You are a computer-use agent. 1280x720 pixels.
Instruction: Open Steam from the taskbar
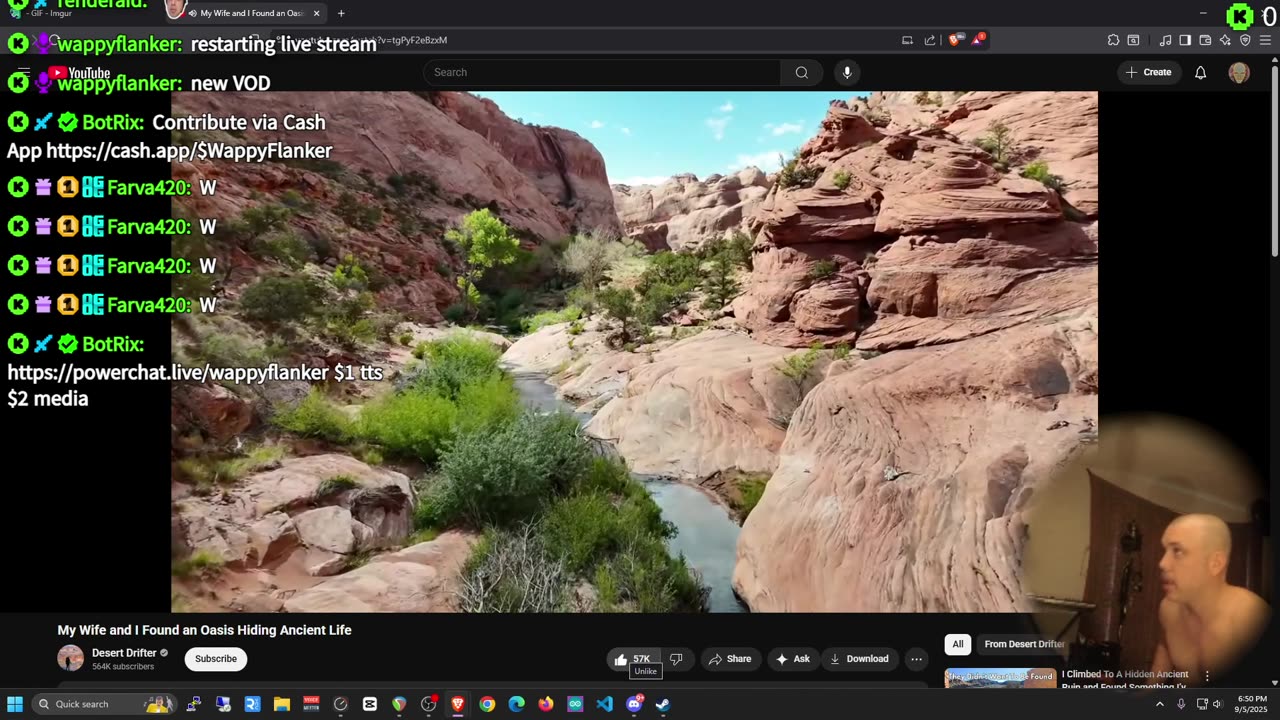pos(663,704)
